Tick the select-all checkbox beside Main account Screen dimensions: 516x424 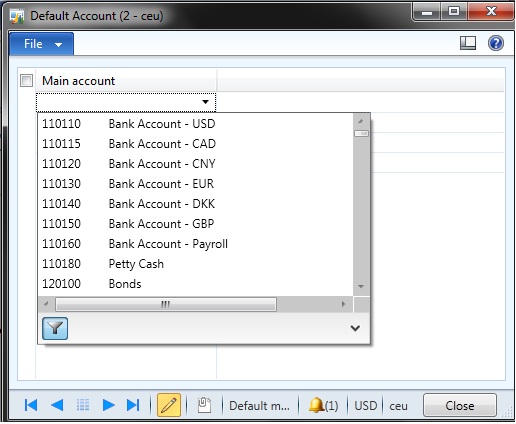click(x=26, y=81)
